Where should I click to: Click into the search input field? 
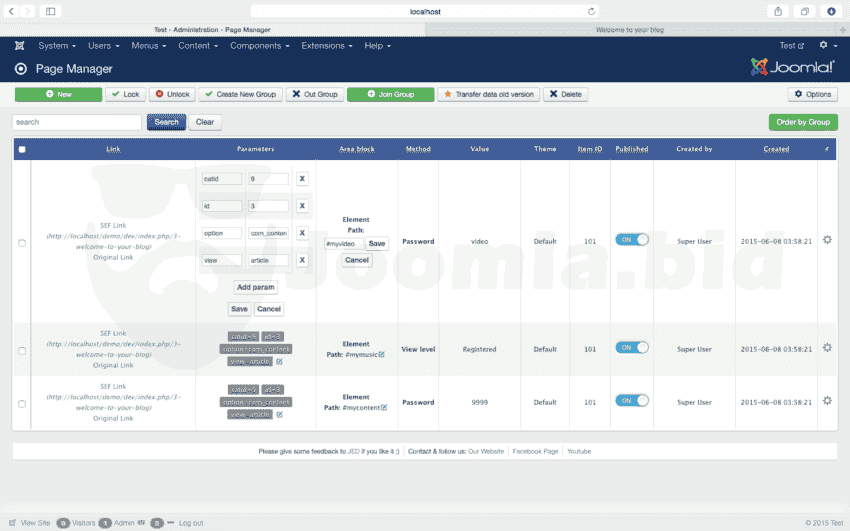point(77,122)
